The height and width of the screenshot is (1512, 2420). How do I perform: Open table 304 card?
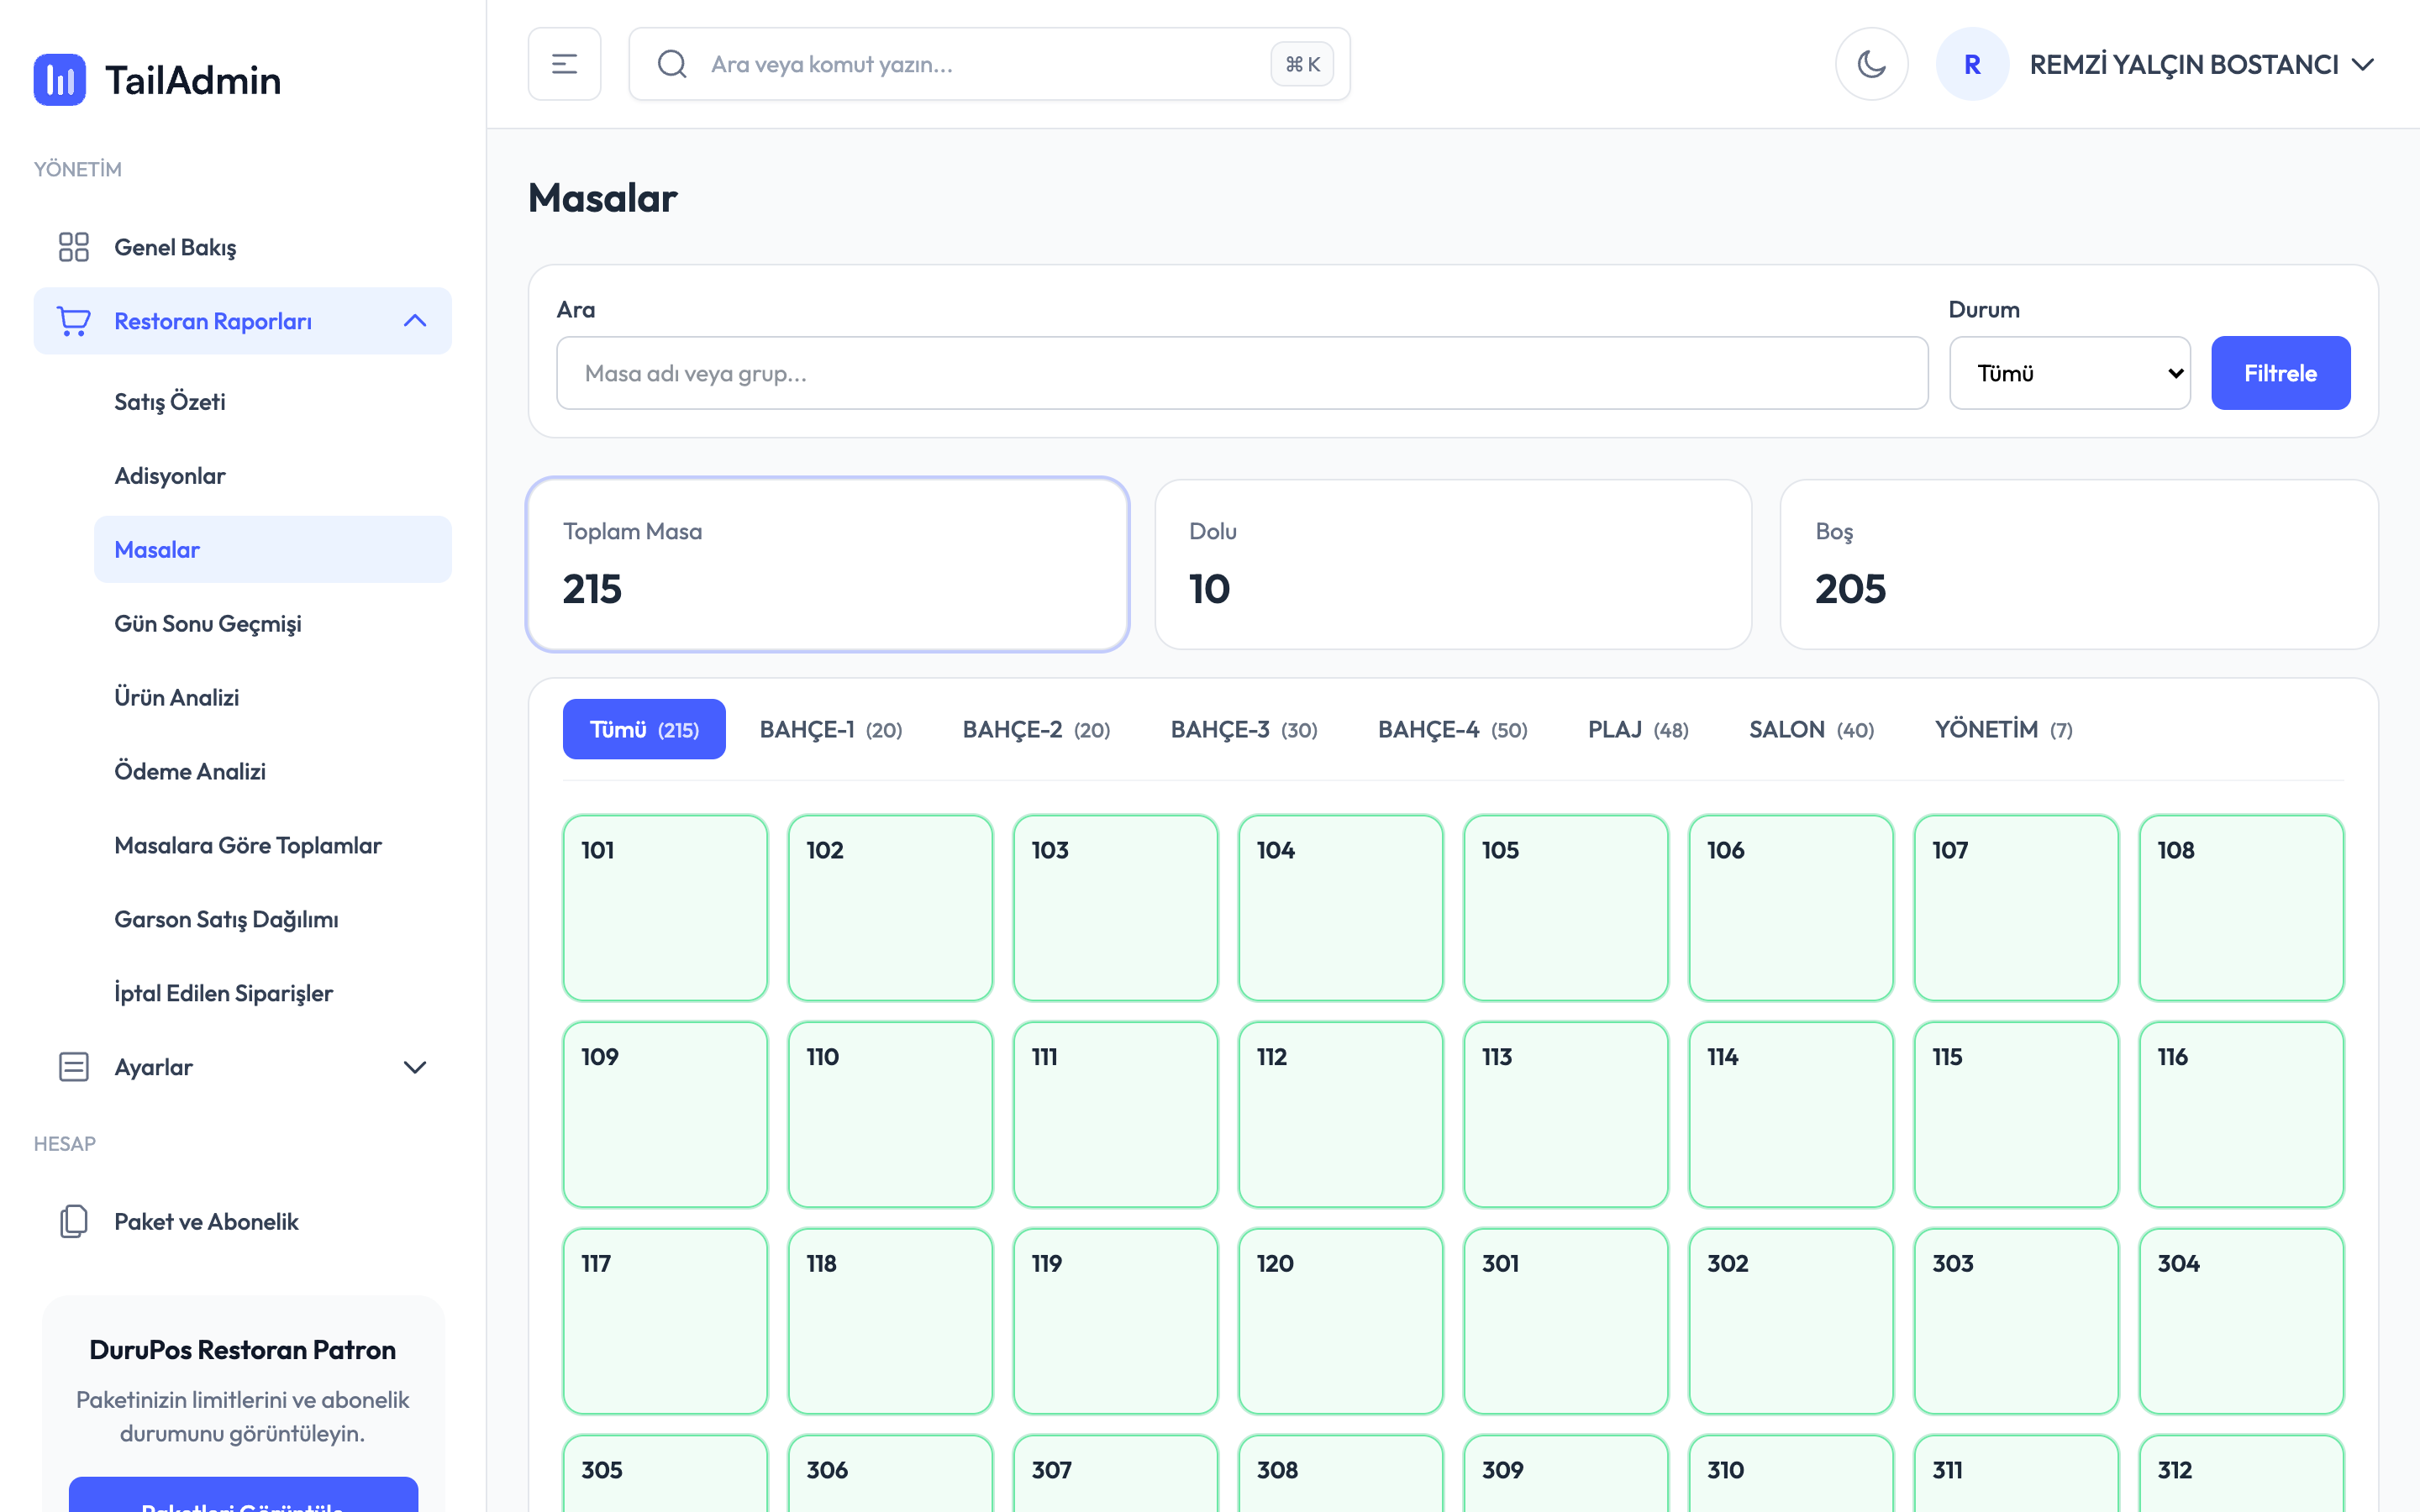point(2242,1321)
